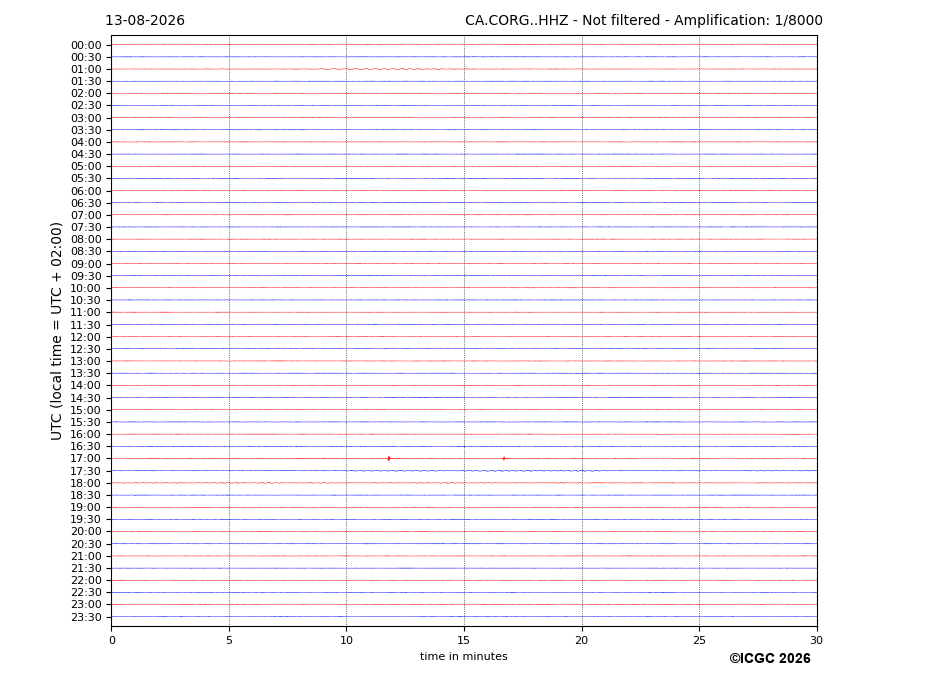Click the 'time in minutes' axis label
Screen dimensions: 927x696
point(464,656)
